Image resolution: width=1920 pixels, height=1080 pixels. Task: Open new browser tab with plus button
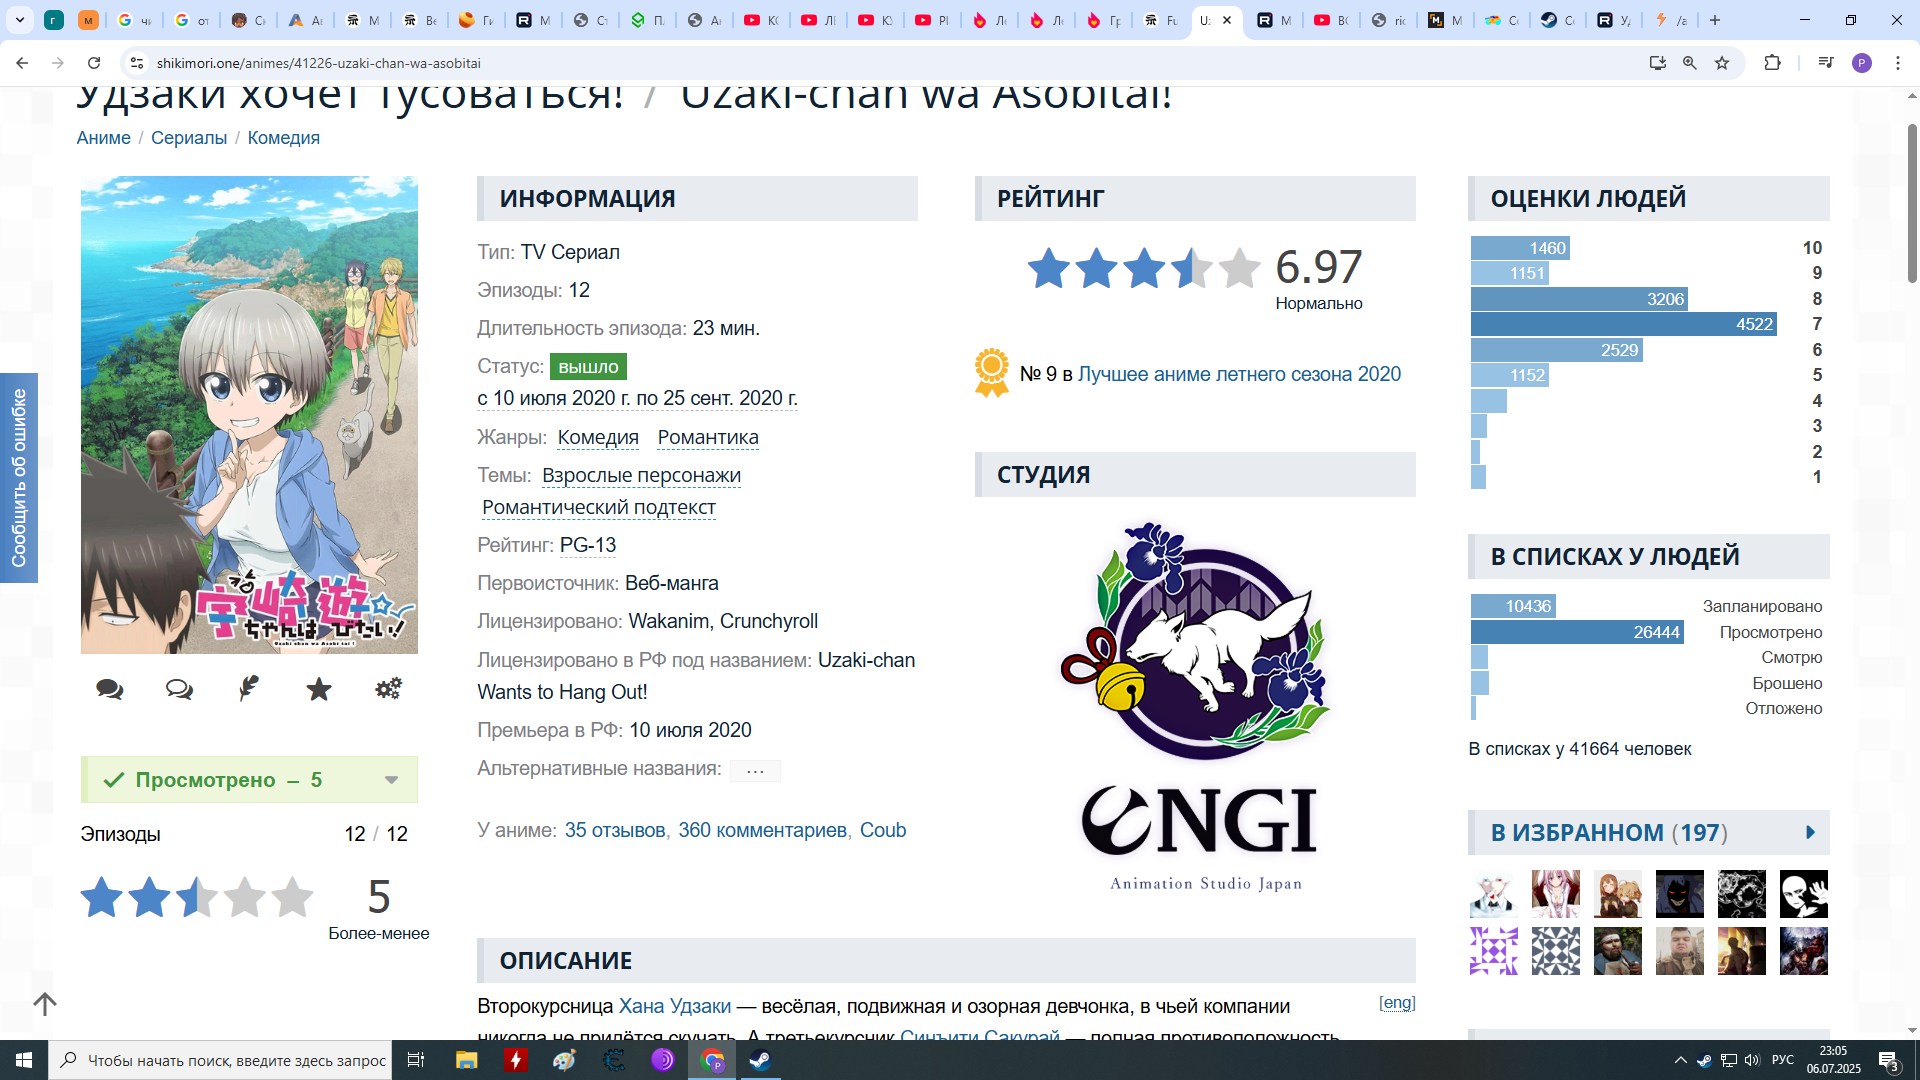[1715, 20]
